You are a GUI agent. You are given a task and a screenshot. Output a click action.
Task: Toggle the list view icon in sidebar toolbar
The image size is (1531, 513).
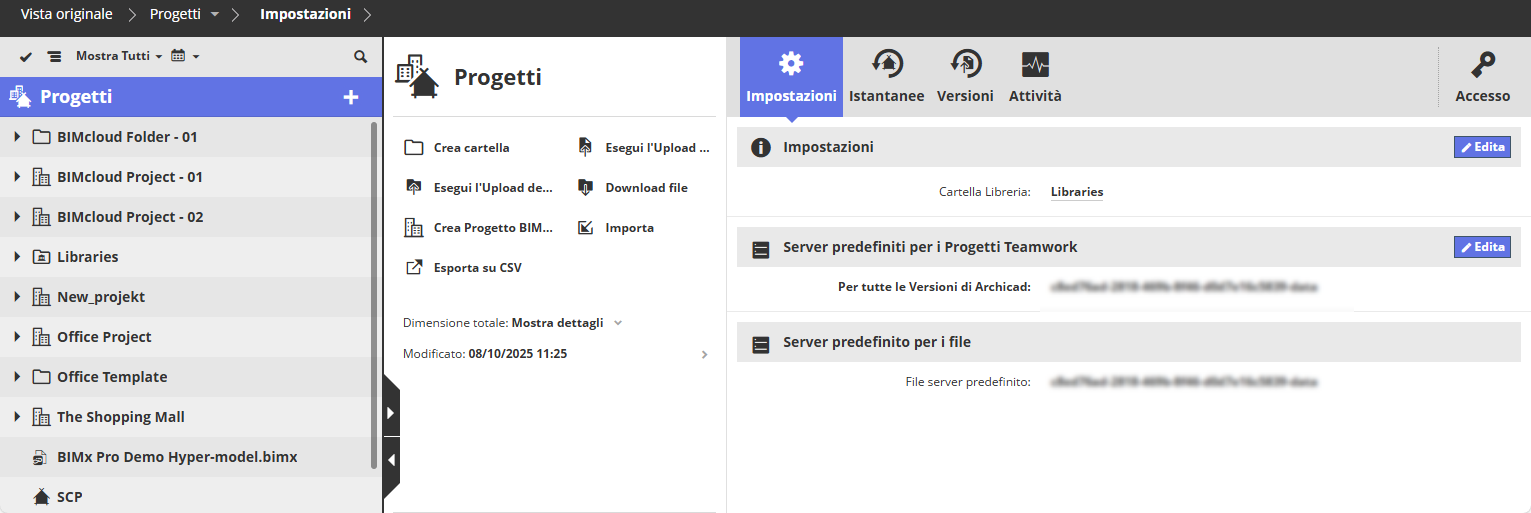point(54,57)
